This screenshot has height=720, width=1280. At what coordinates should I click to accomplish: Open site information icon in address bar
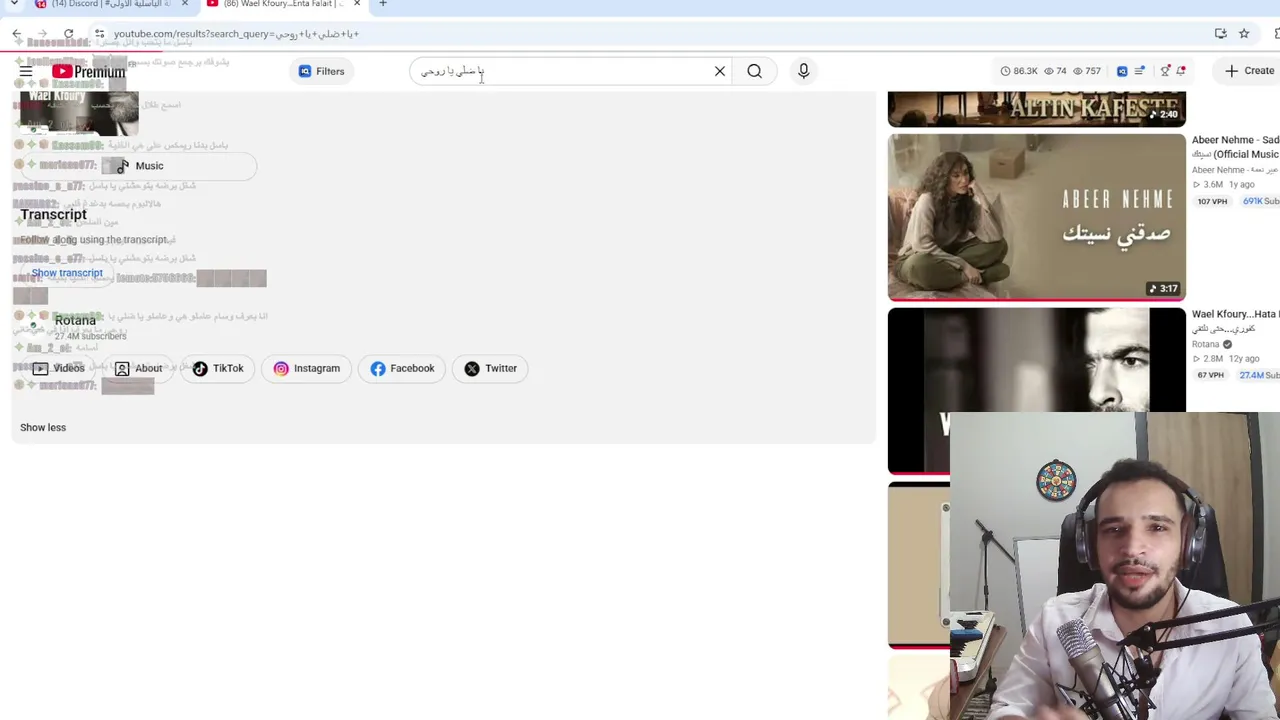pyautogui.click(x=99, y=34)
